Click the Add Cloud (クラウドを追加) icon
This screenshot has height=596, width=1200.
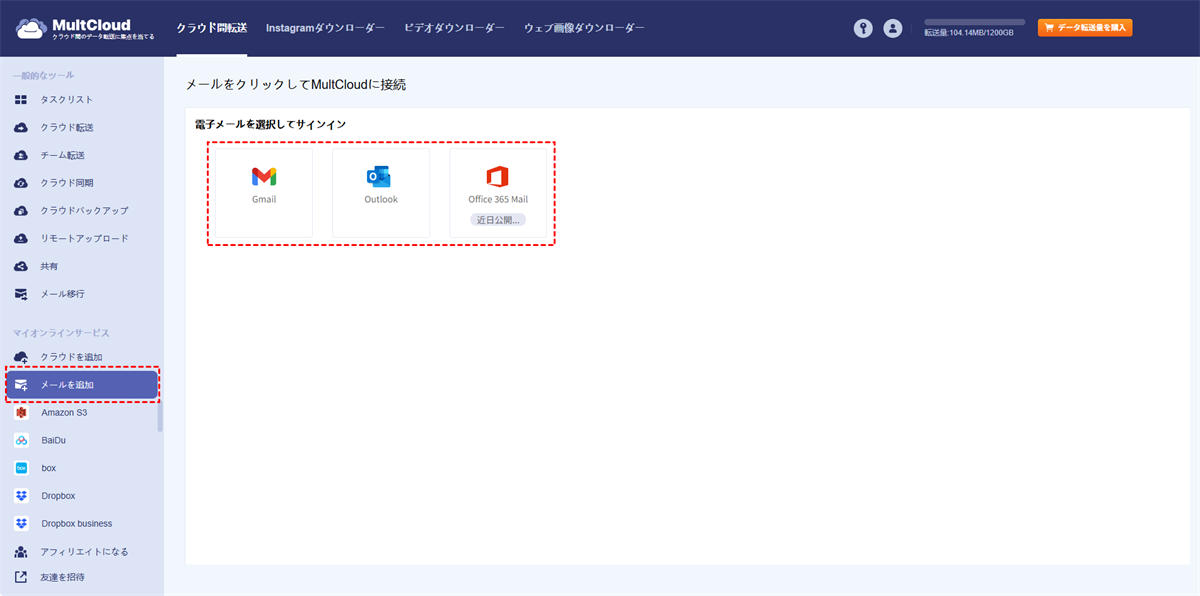(x=21, y=357)
